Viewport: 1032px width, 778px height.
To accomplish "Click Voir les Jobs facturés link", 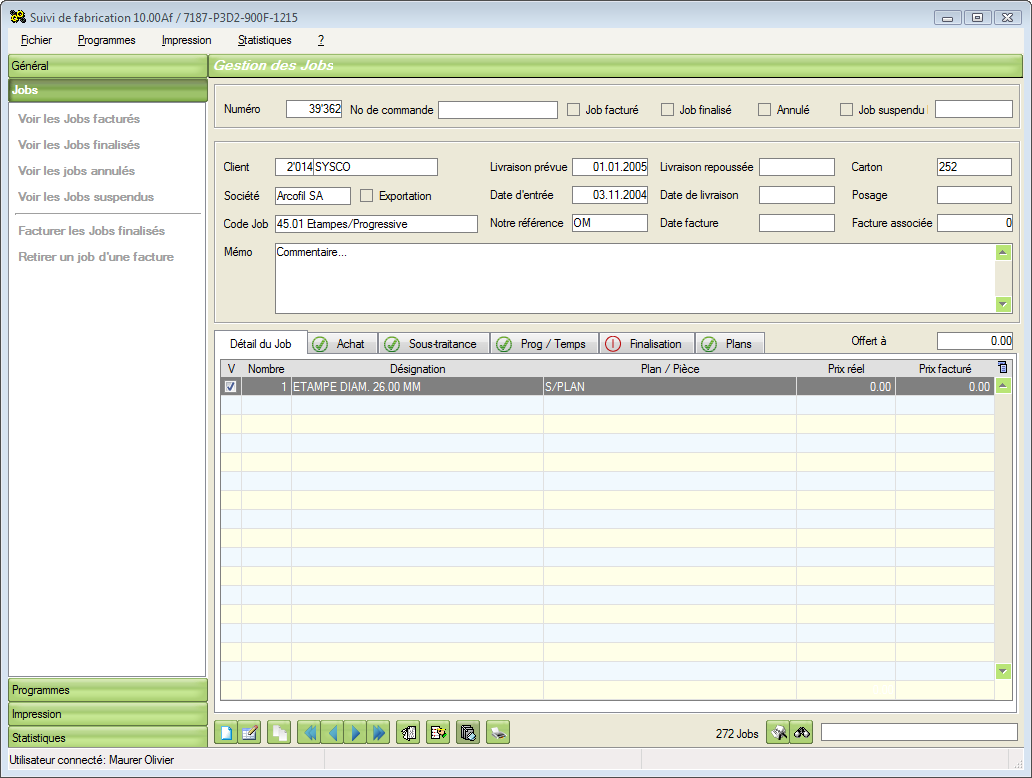I will pos(79,119).
